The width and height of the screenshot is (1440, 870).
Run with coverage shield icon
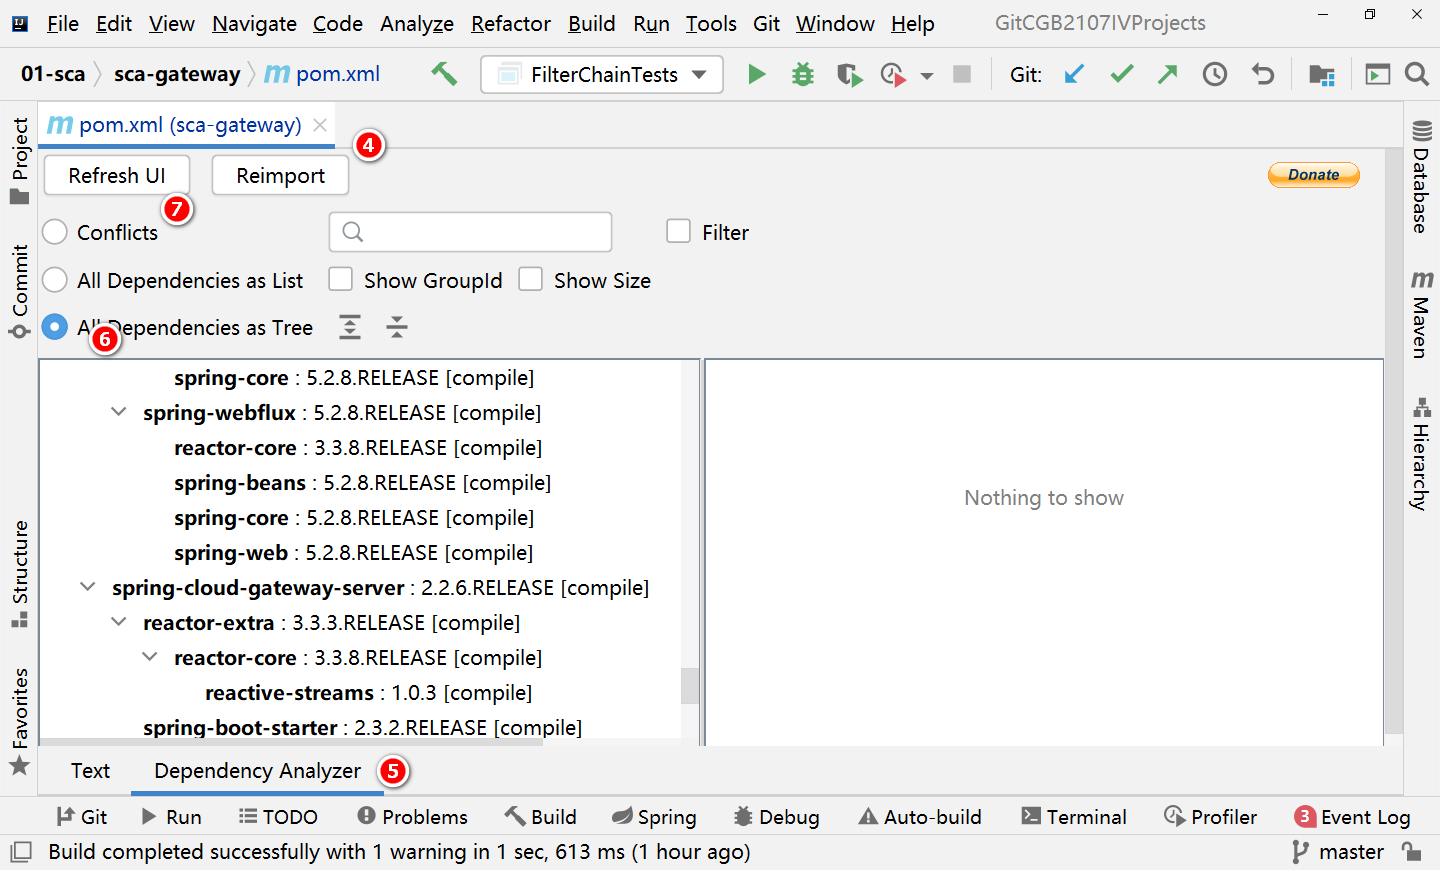849,74
